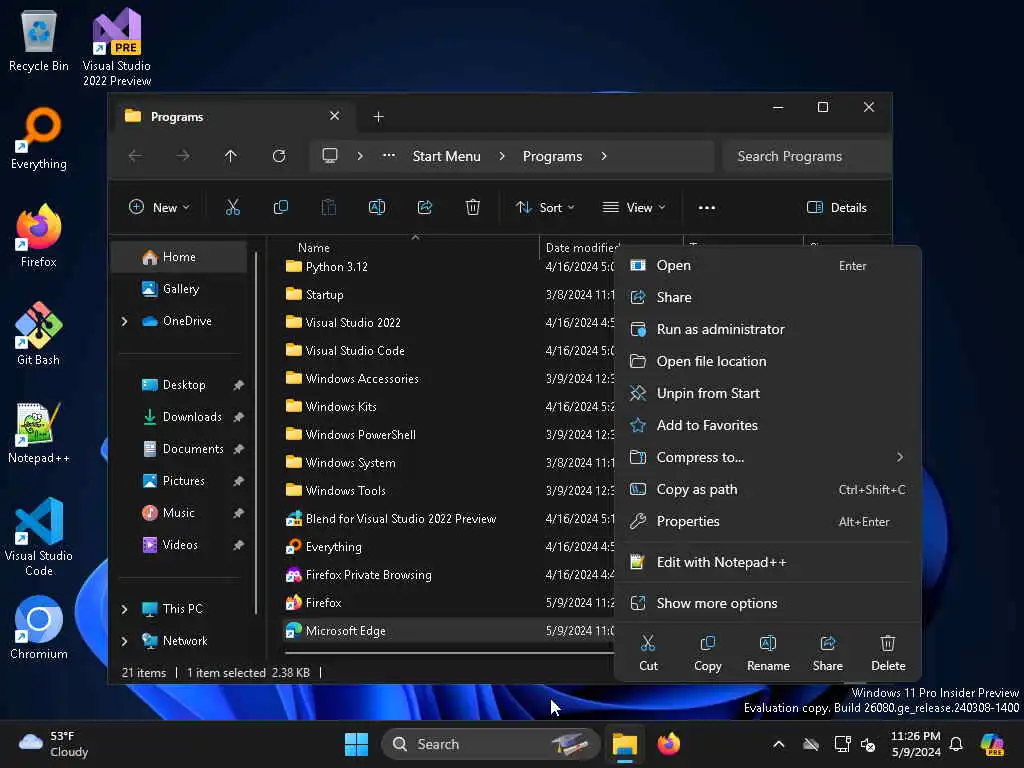Click chevron after Programs in address bar

pyautogui.click(x=603, y=156)
